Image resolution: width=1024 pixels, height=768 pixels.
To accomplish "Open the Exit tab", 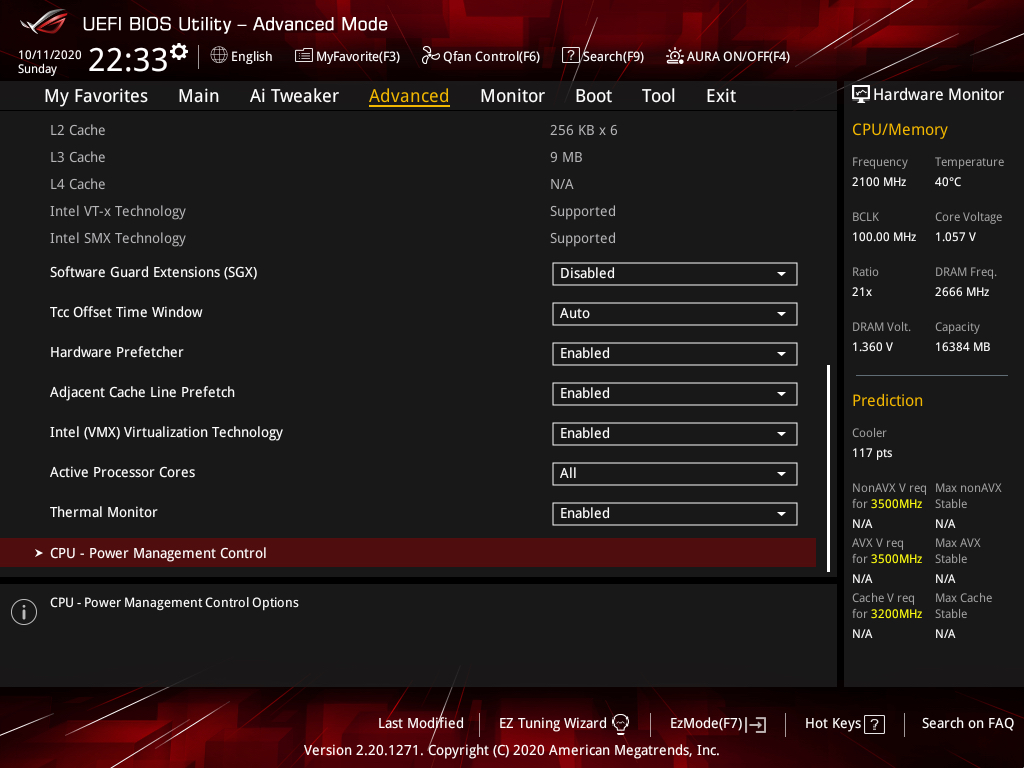I will click(721, 96).
